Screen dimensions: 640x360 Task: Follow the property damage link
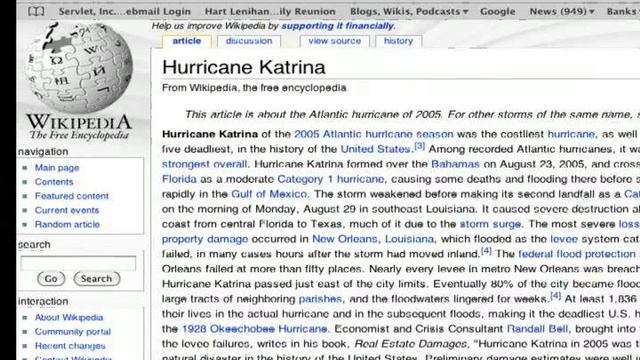pos(205,239)
